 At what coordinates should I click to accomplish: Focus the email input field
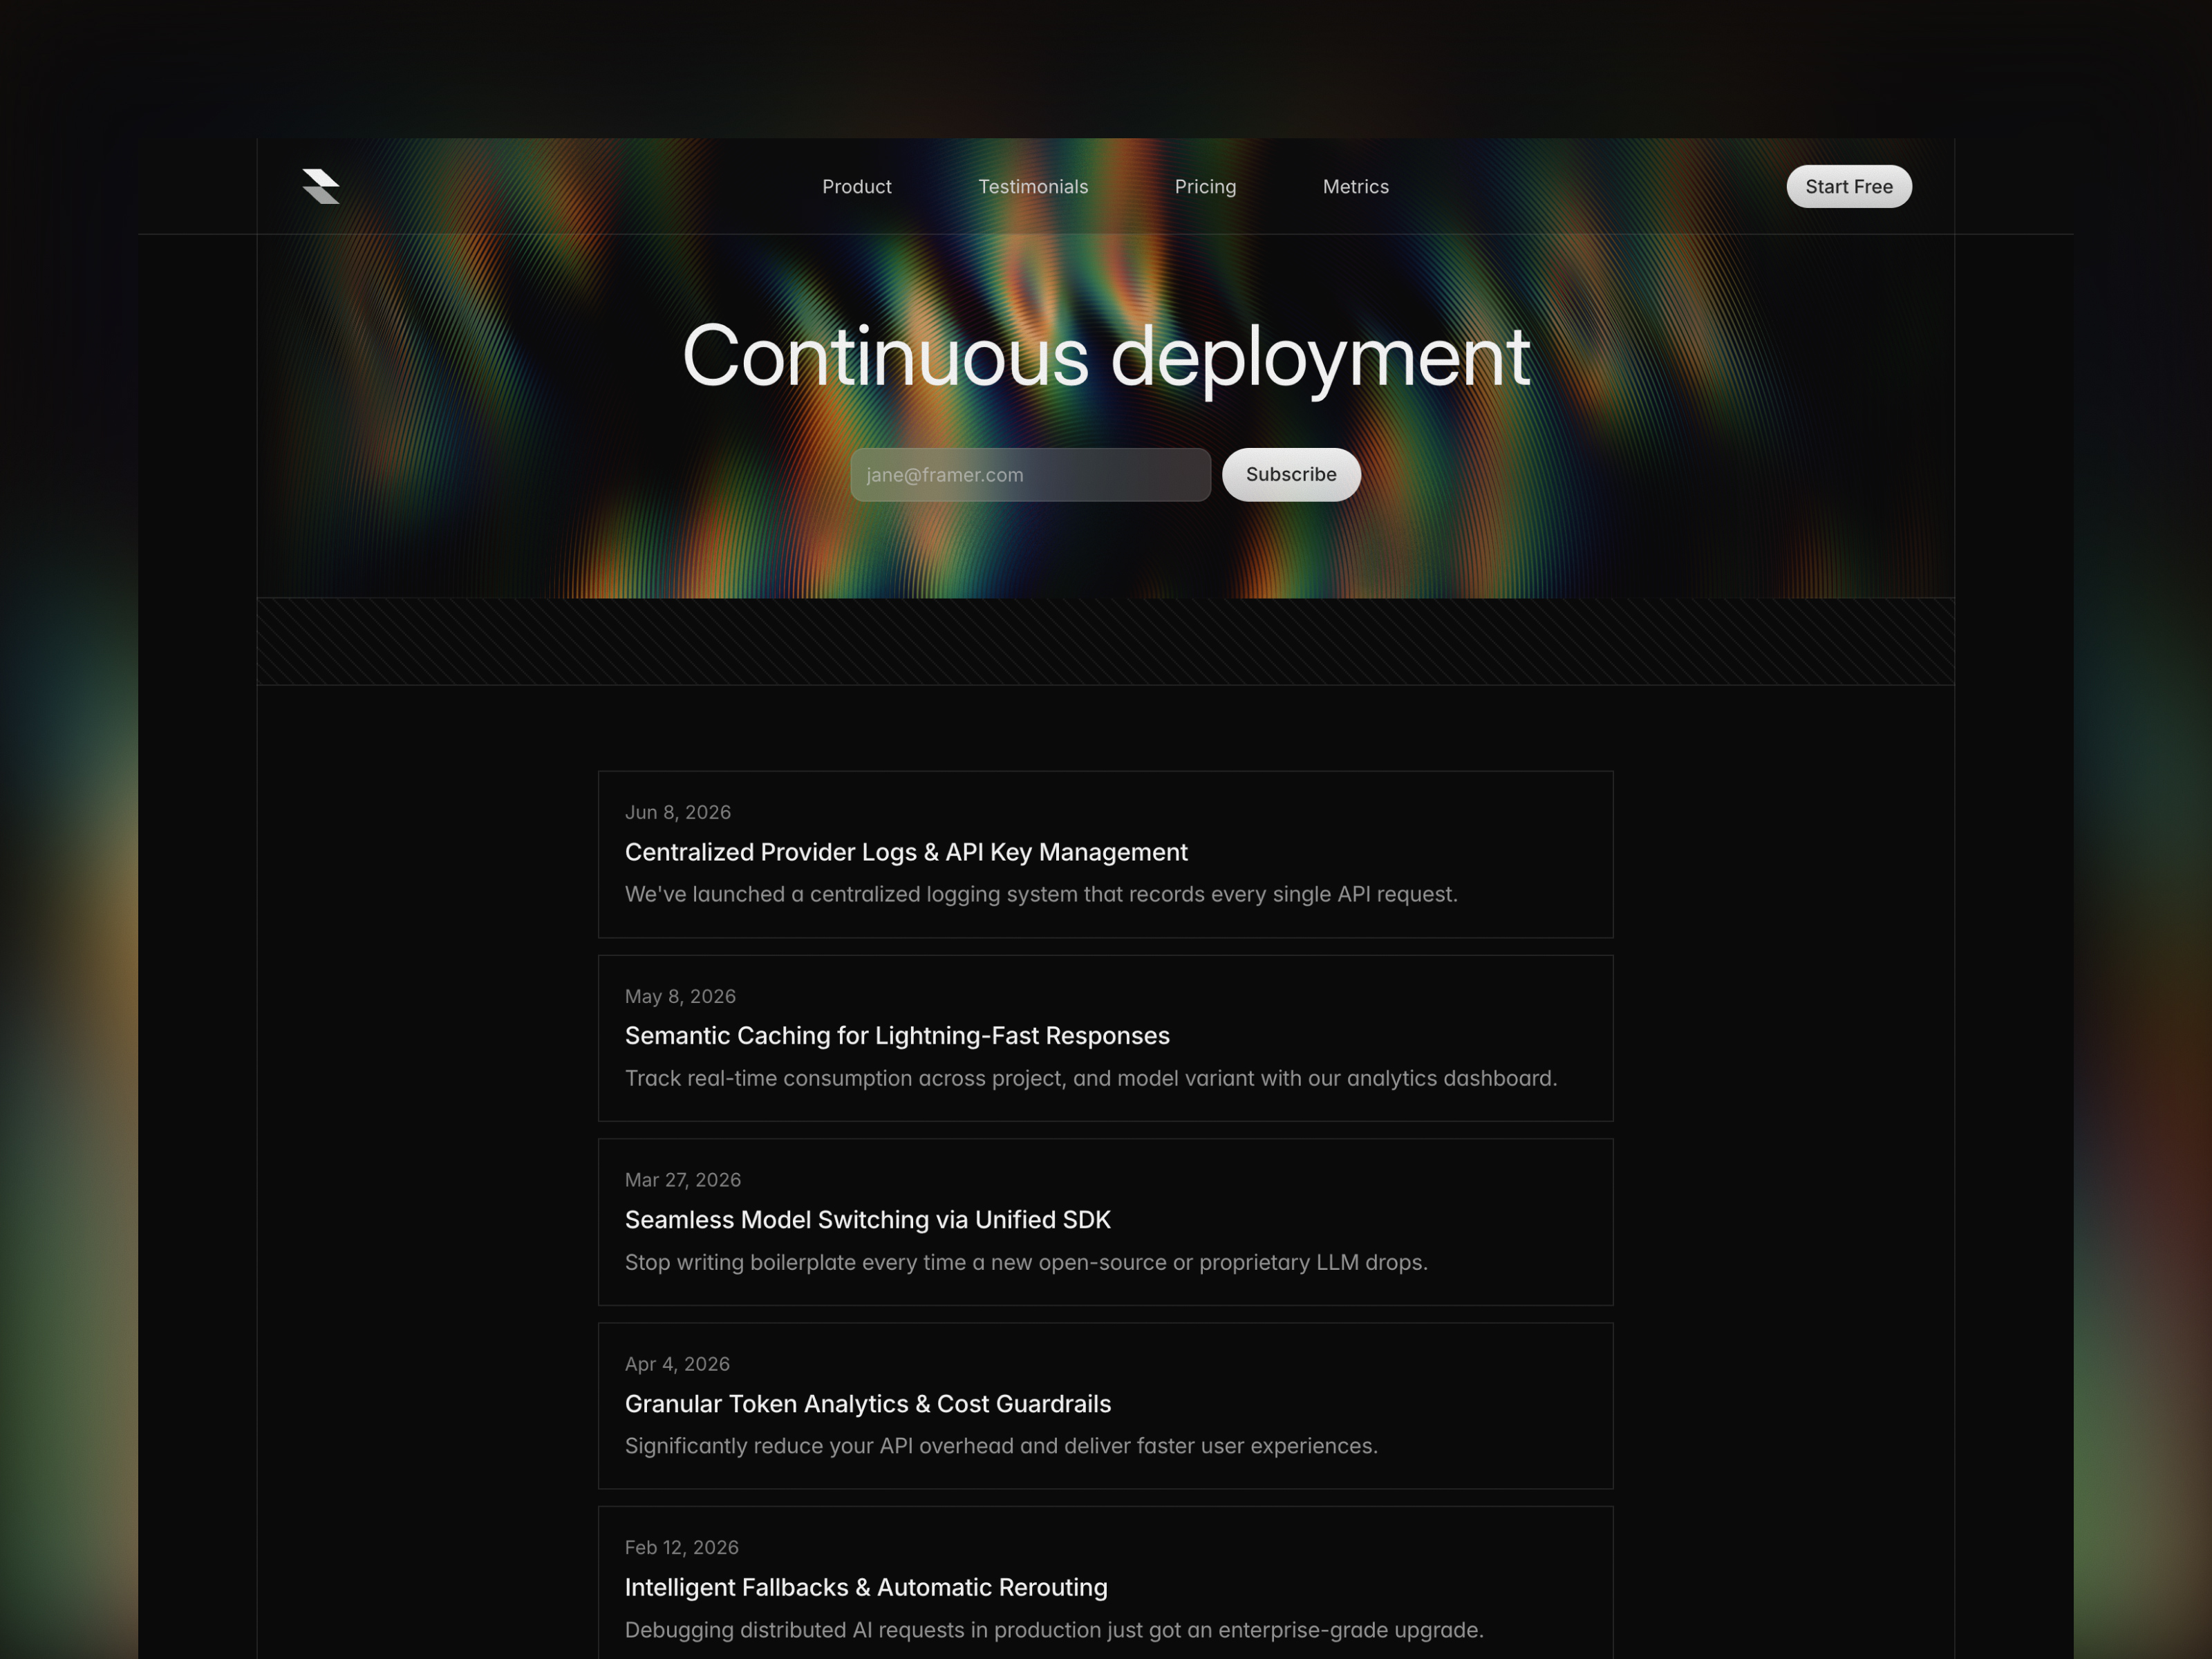point(1030,475)
